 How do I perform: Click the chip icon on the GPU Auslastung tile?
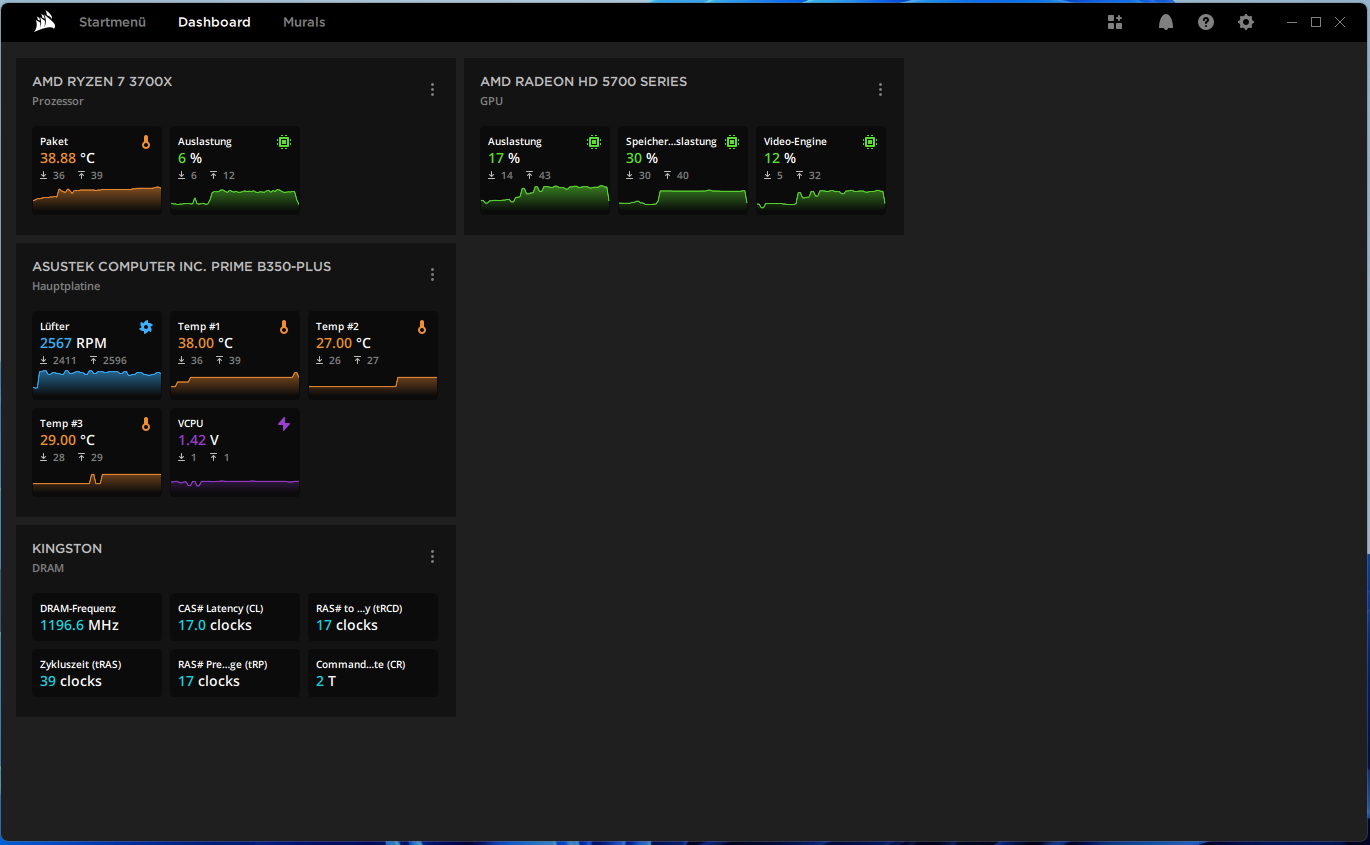[x=594, y=142]
